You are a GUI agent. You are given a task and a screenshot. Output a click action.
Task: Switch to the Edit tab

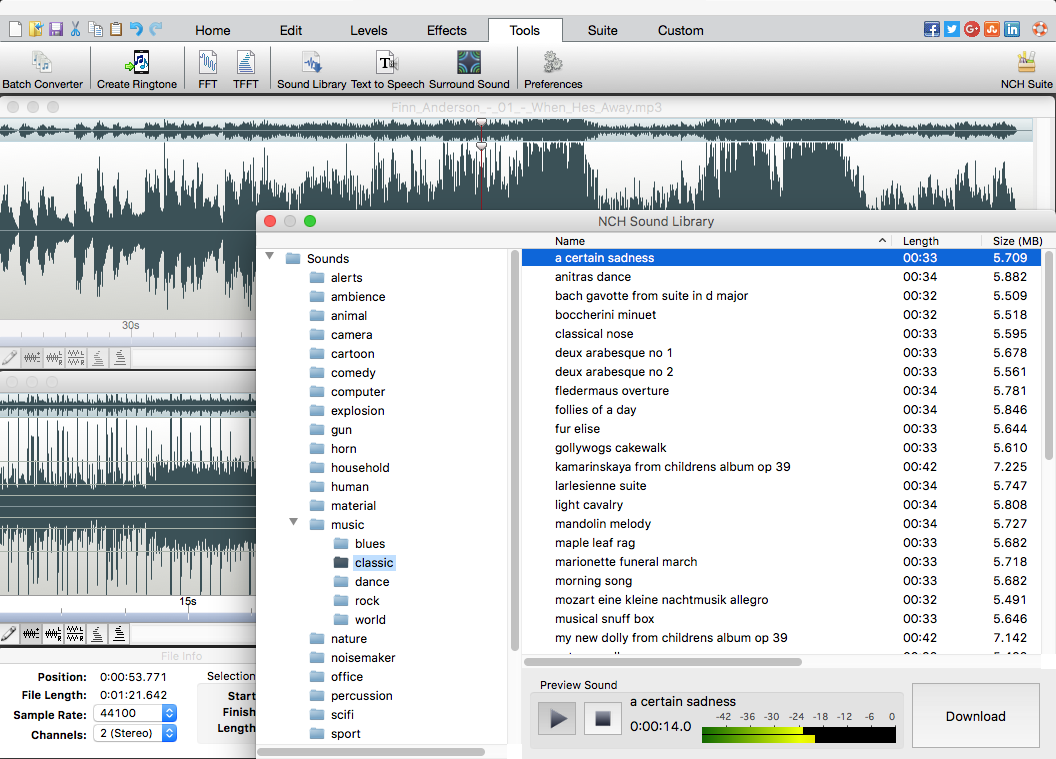coord(291,30)
